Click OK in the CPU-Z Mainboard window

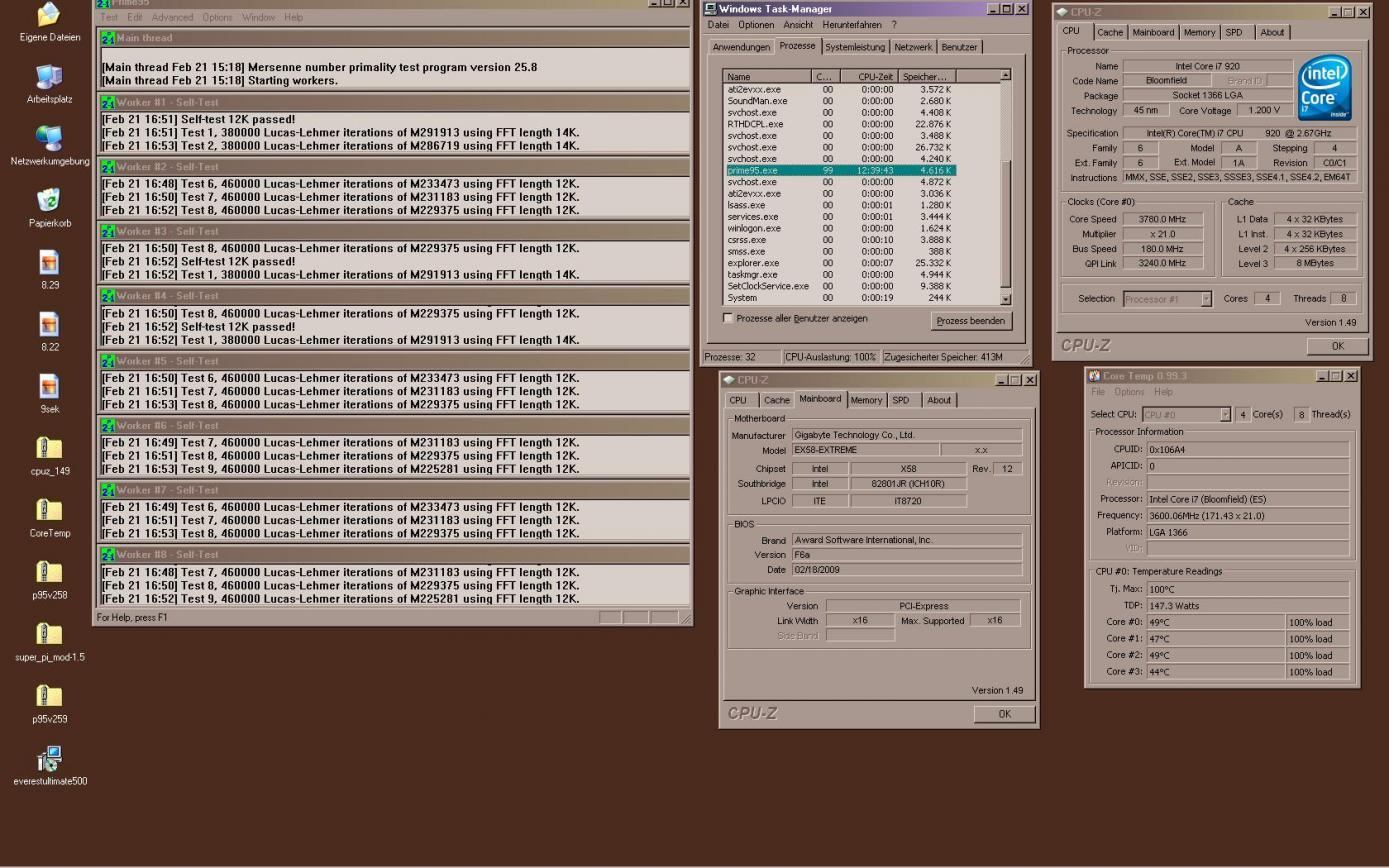[1004, 714]
